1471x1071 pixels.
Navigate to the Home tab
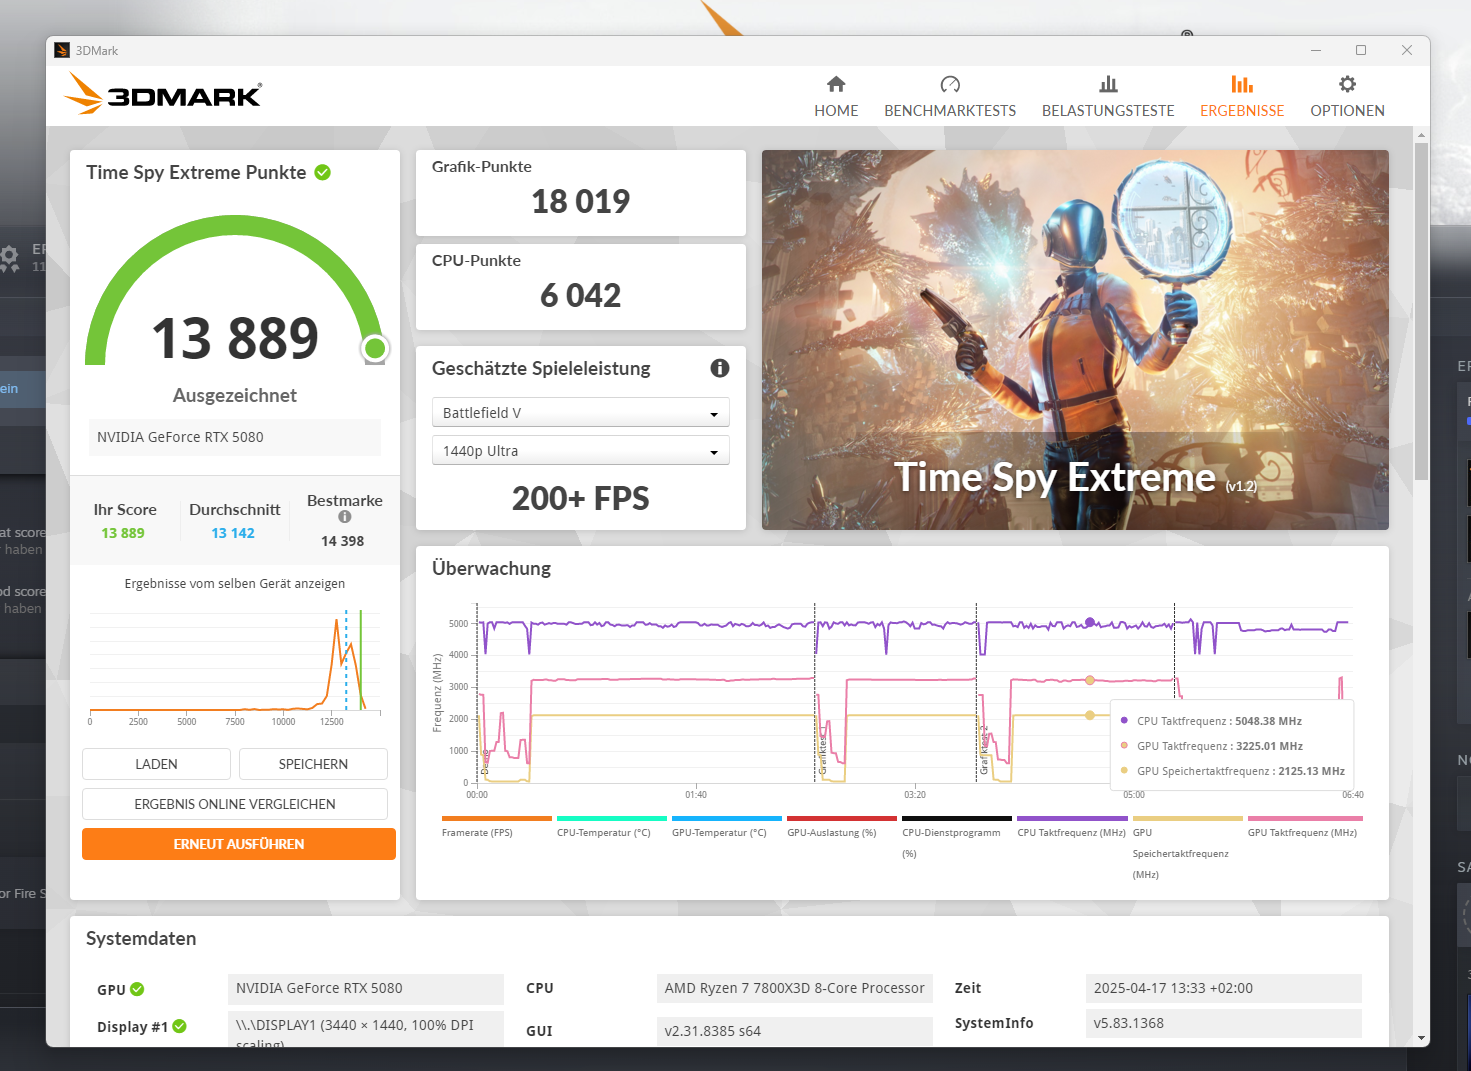pos(836,95)
